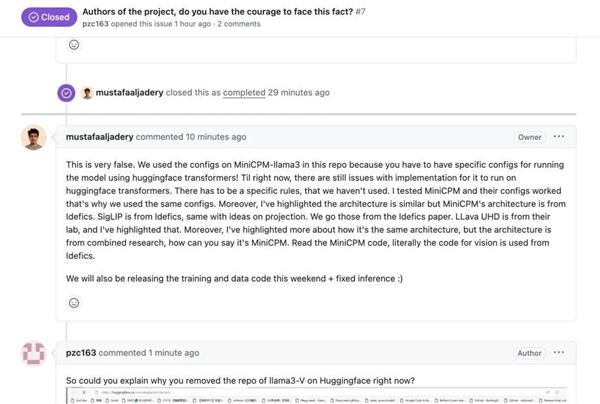This screenshot has width=600, height=404.
Task: Add emoji reaction to mustafaaljadery's comment
Action: pyautogui.click(x=74, y=302)
